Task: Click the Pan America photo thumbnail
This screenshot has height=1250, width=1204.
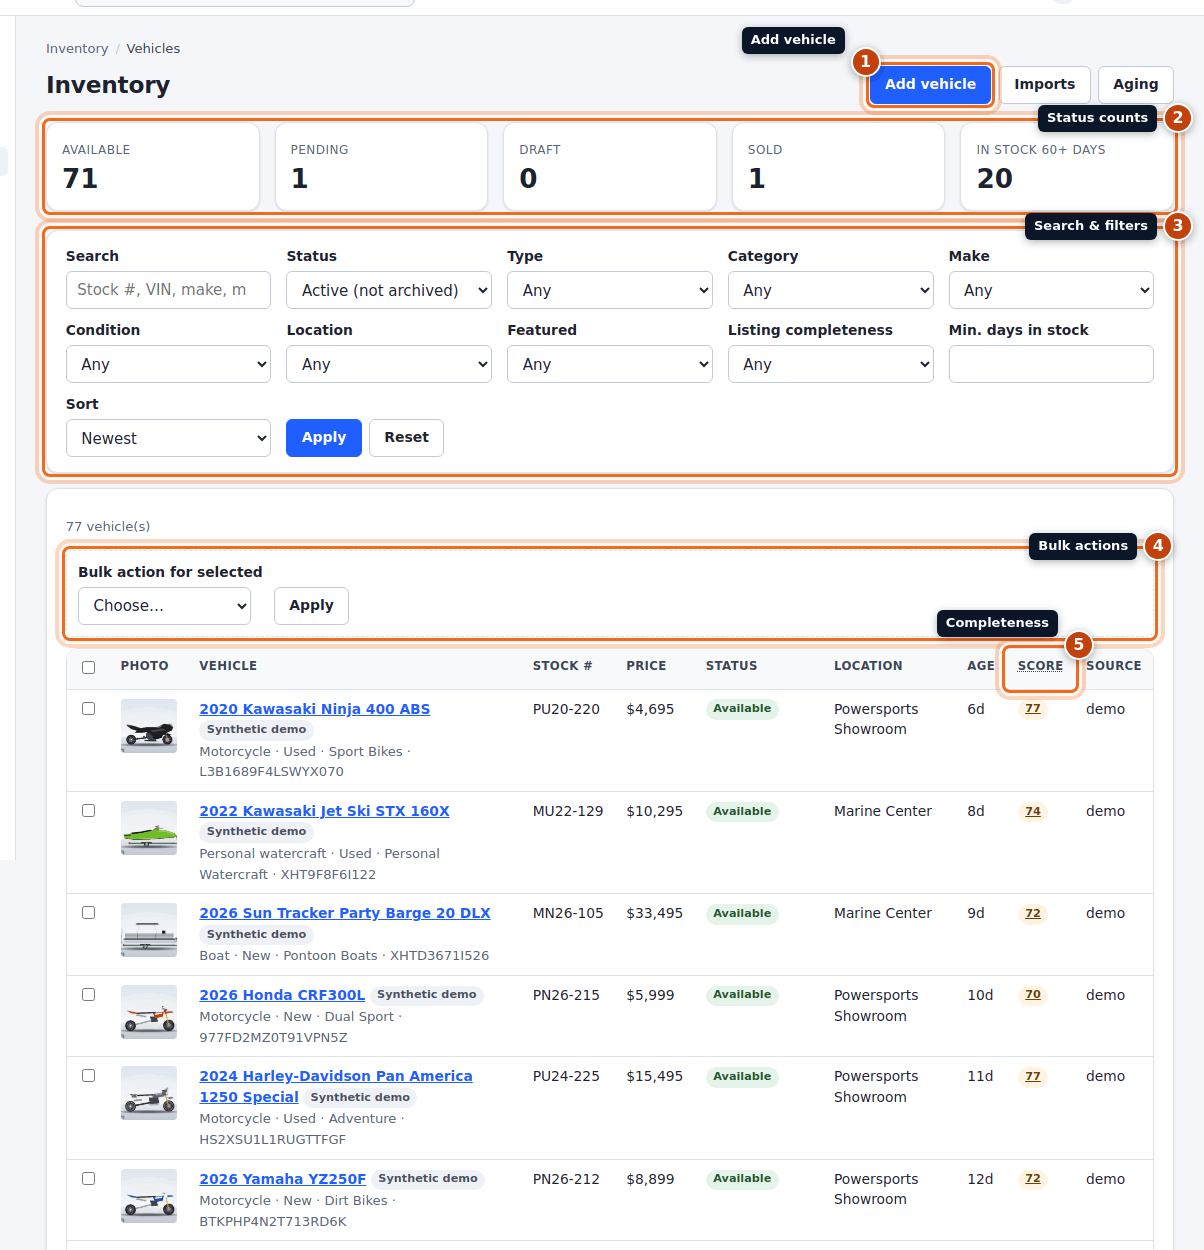Action: [x=149, y=1093]
